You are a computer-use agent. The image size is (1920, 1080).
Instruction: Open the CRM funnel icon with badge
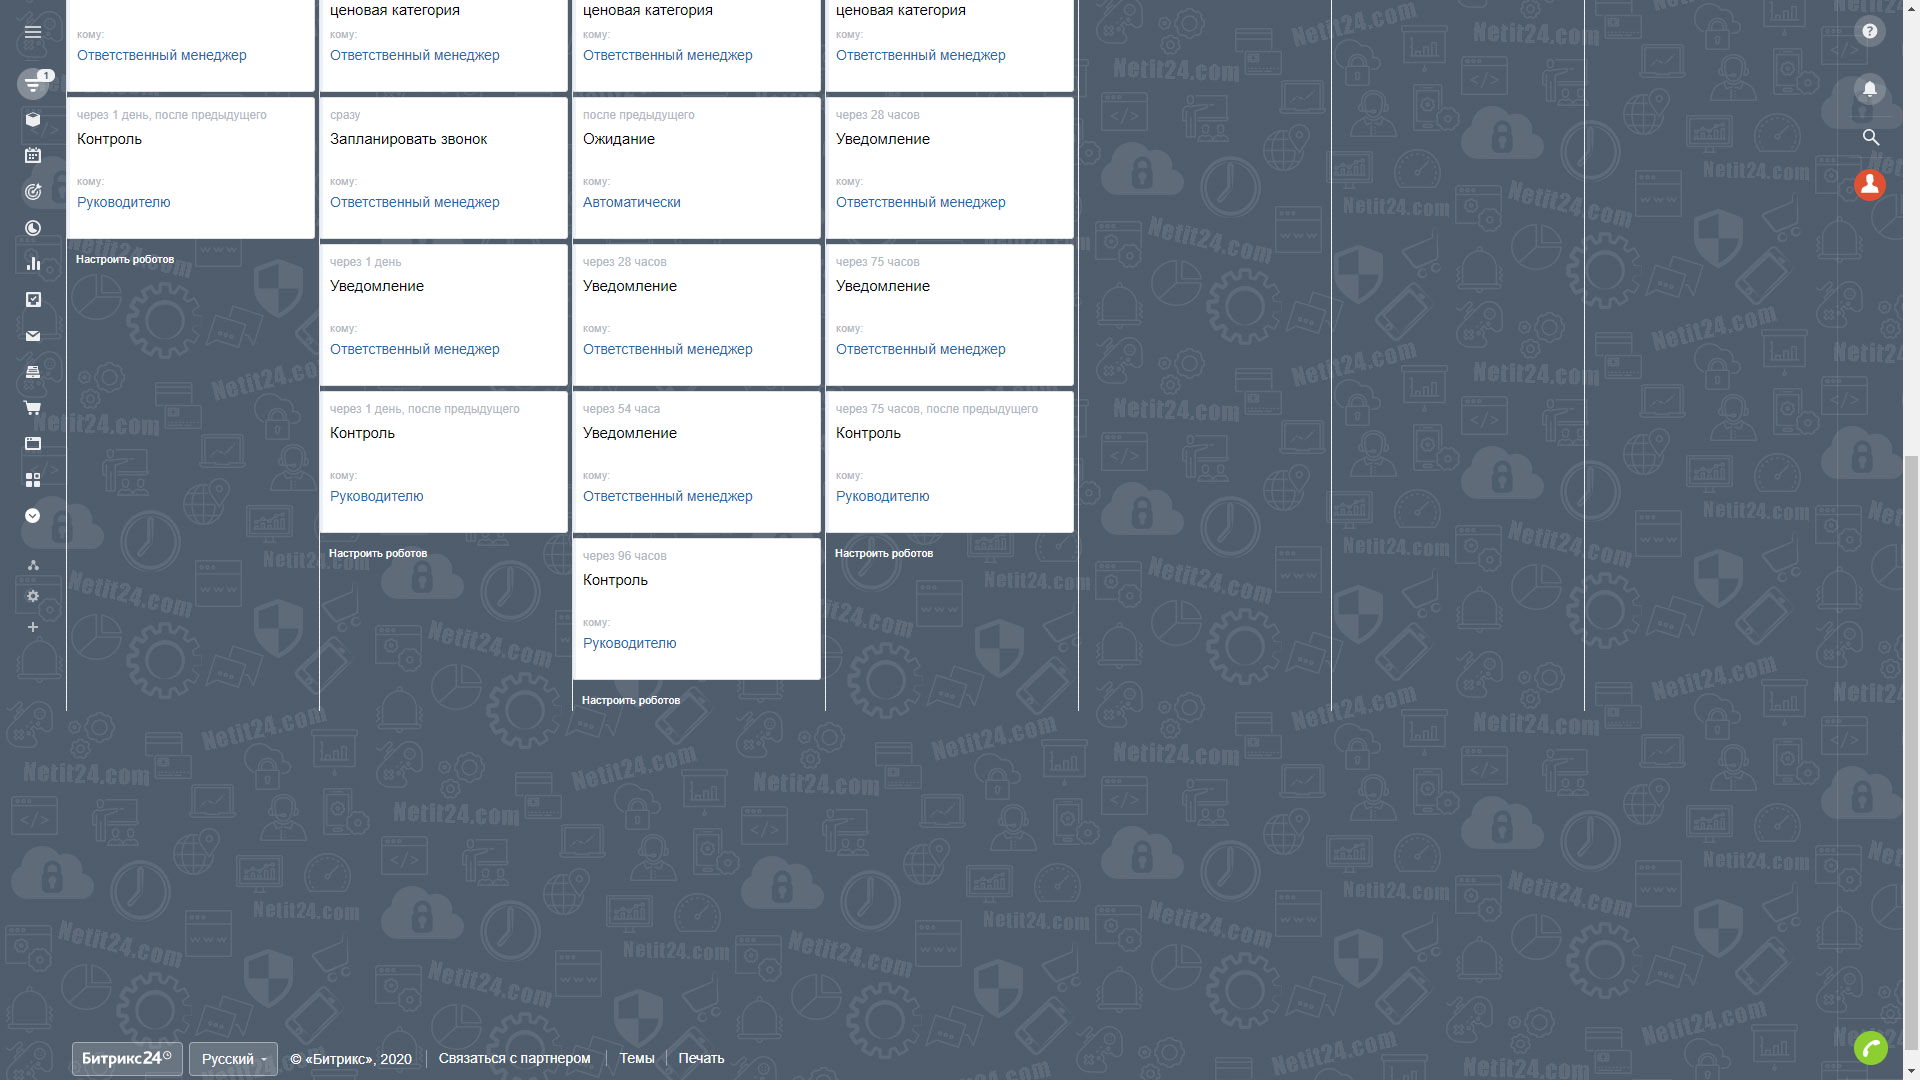tap(33, 84)
